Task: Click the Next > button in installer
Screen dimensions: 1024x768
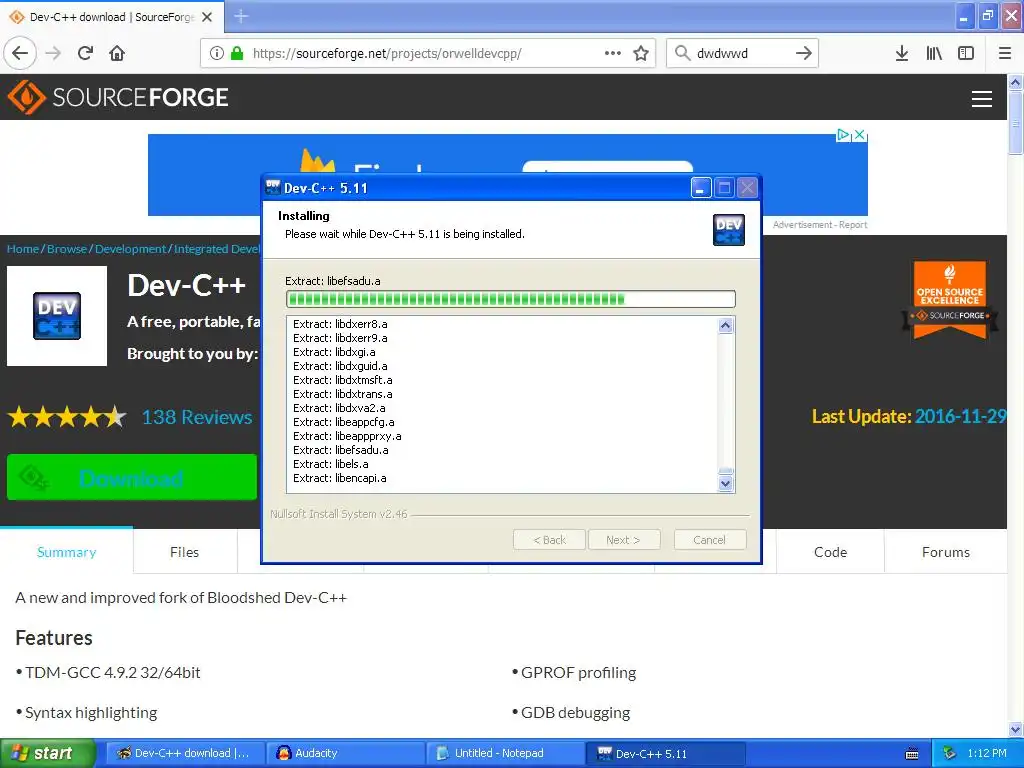Action: (623, 540)
